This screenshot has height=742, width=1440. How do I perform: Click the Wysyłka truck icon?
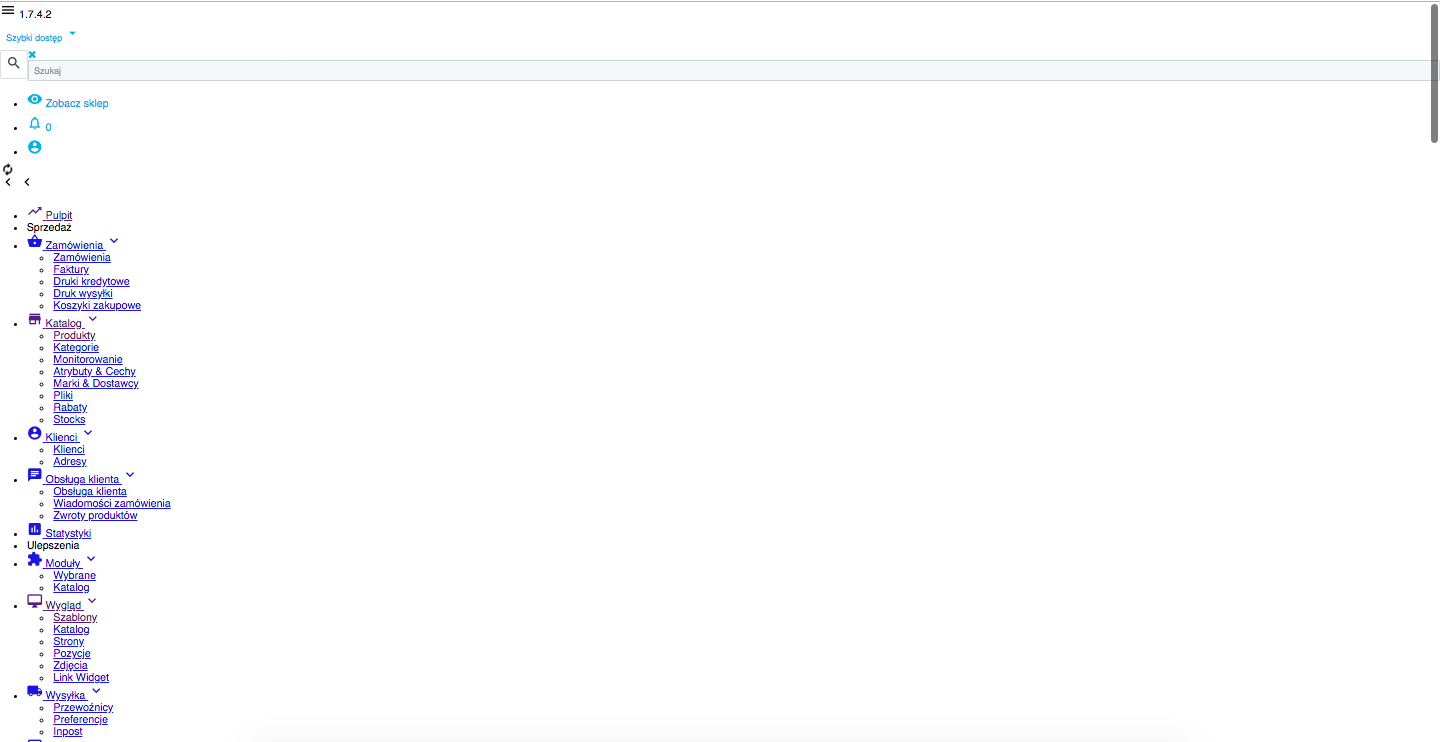coord(35,691)
